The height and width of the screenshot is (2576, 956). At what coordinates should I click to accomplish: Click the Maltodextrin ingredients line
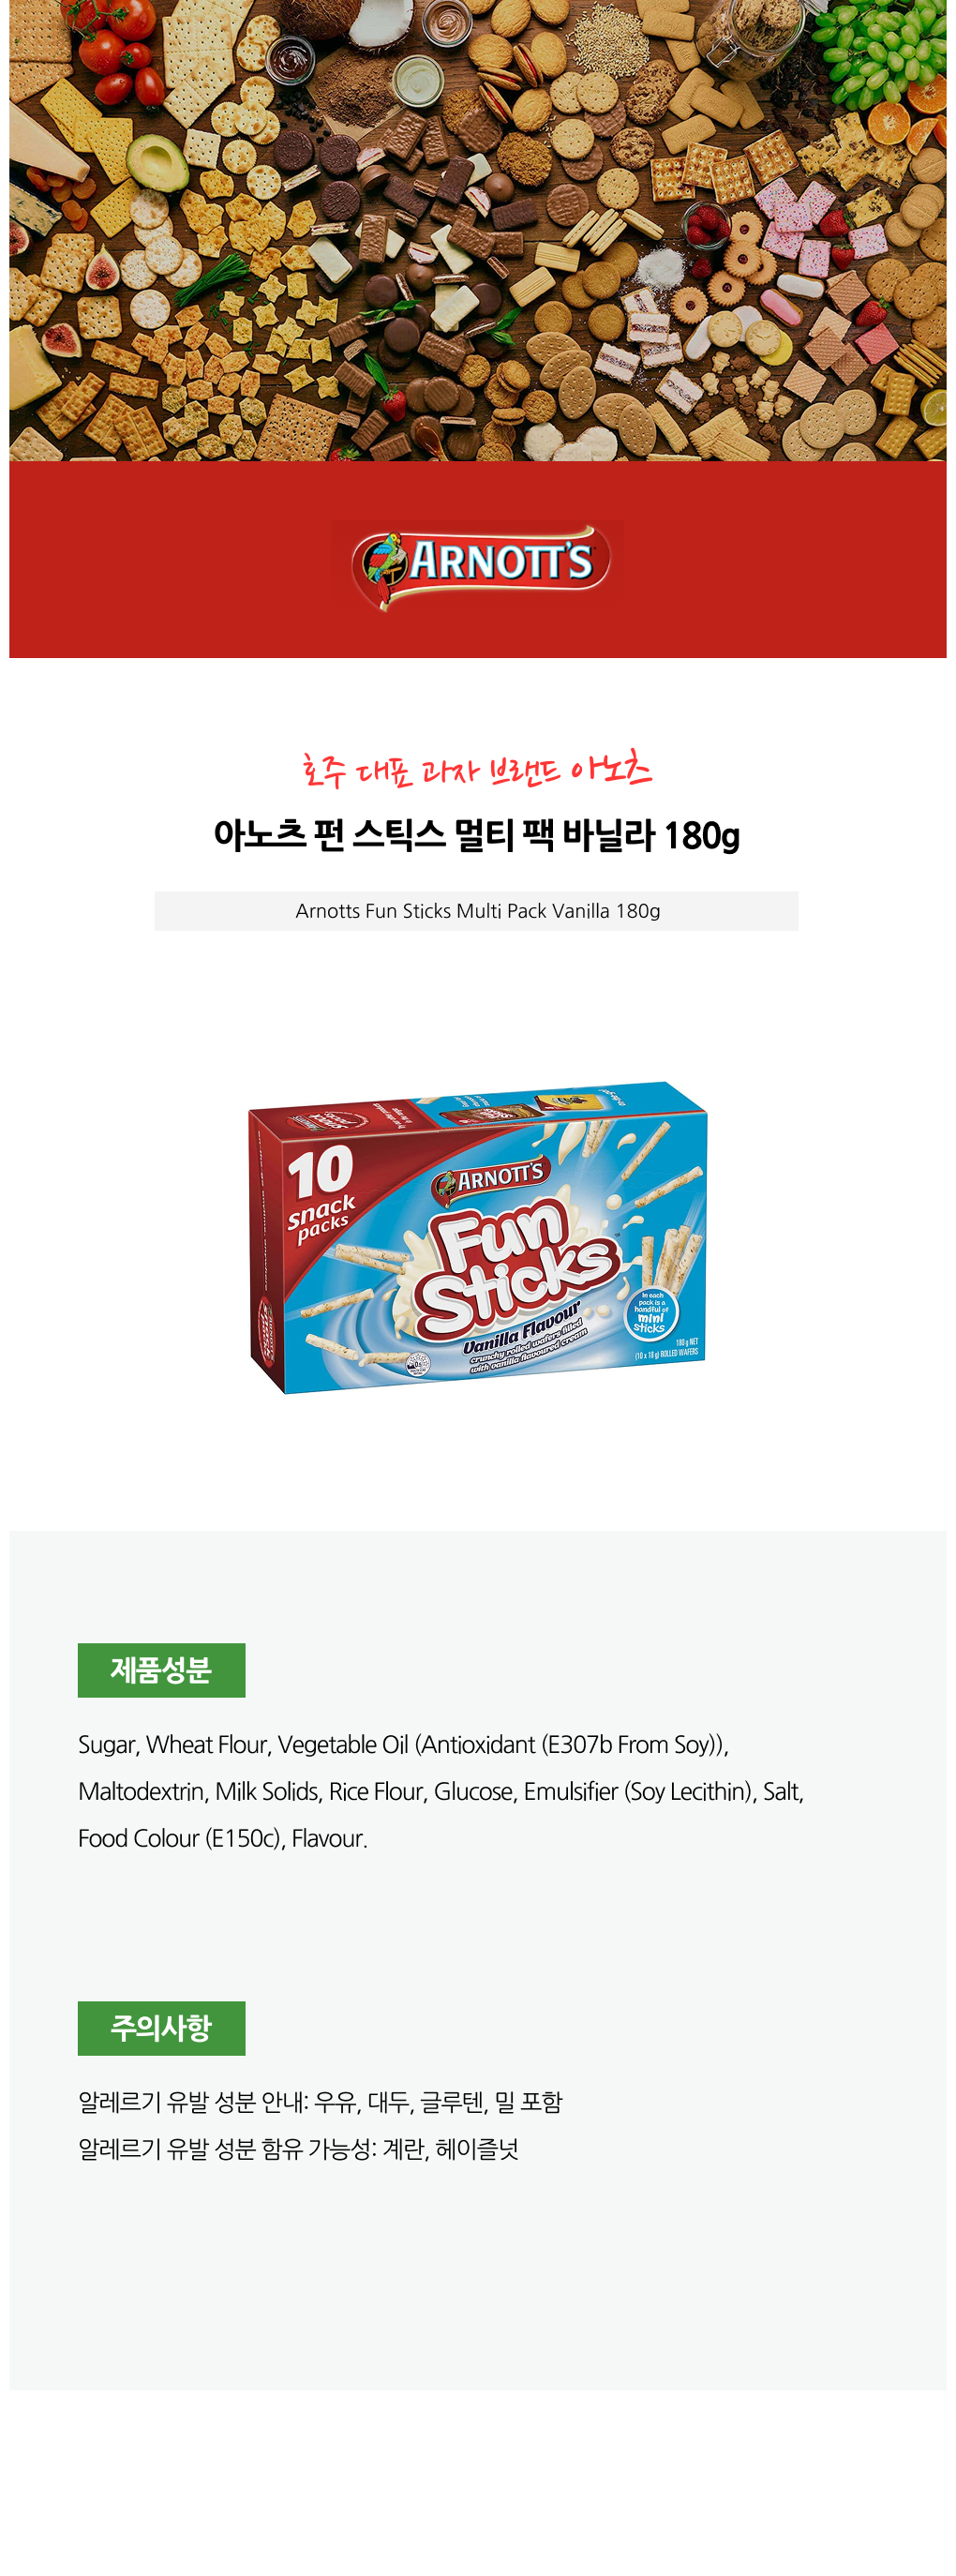click(x=441, y=1792)
